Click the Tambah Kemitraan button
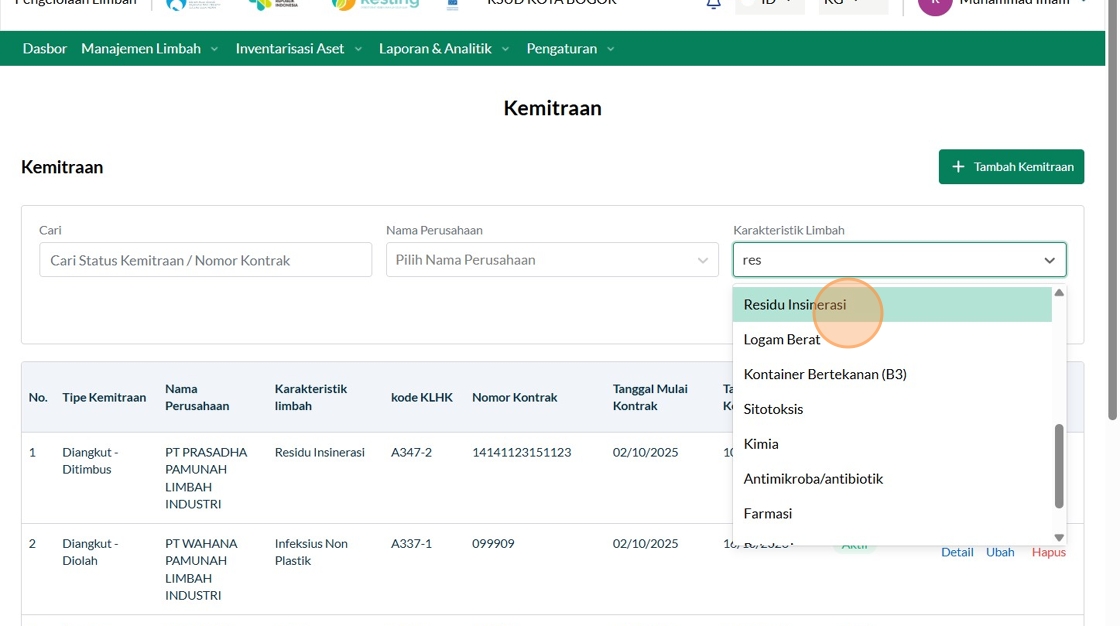Viewport: 1120px width, 626px height. tap(1011, 167)
